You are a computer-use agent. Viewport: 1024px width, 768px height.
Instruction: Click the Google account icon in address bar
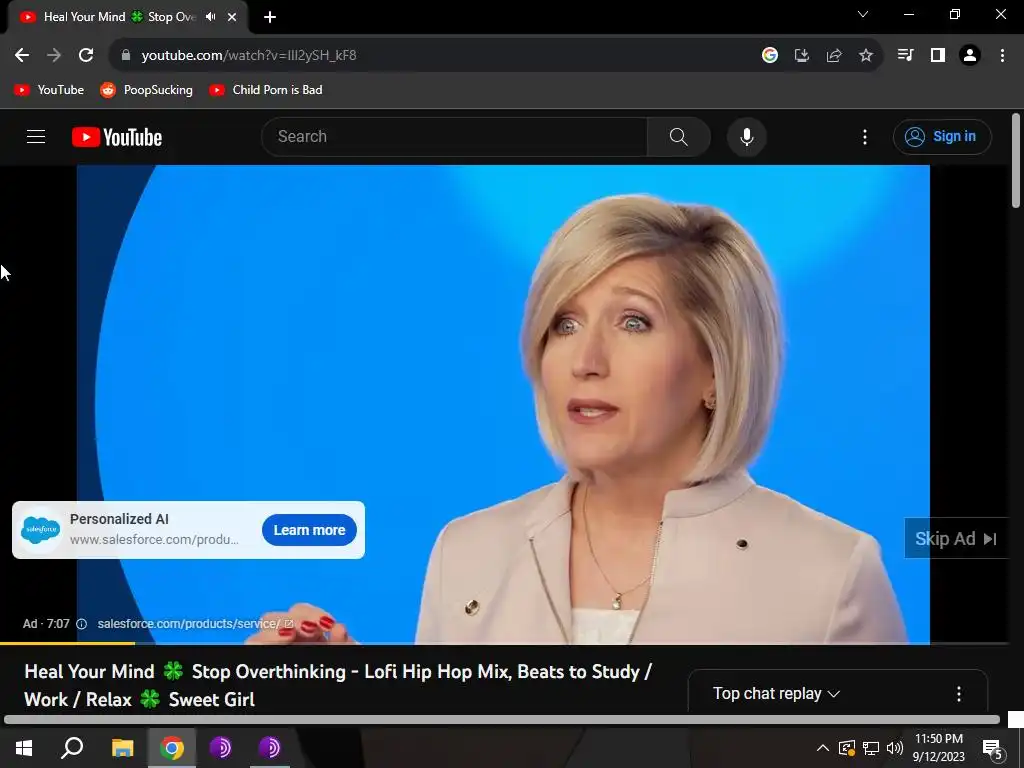pyautogui.click(x=770, y=56)
